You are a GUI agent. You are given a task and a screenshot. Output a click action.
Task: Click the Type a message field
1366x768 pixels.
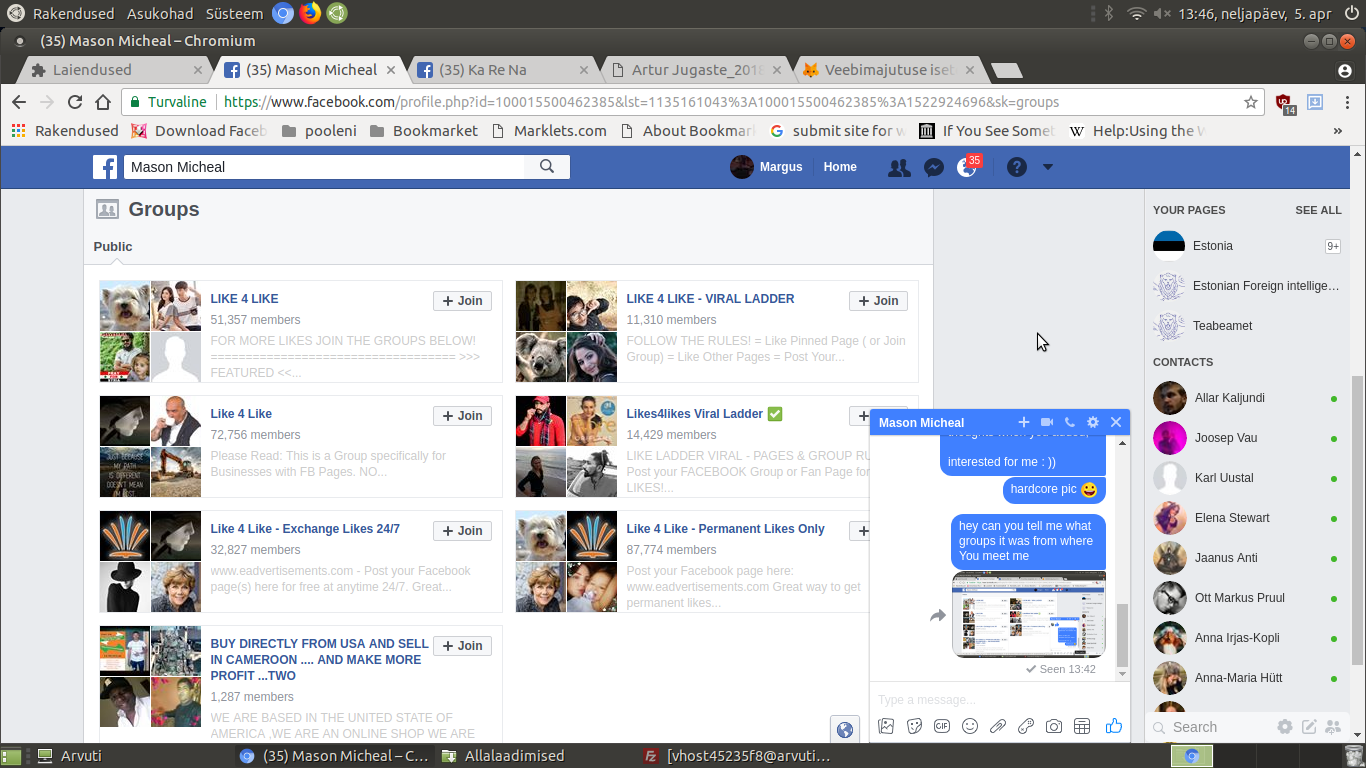pyautogui.click(x=999, y=699)
